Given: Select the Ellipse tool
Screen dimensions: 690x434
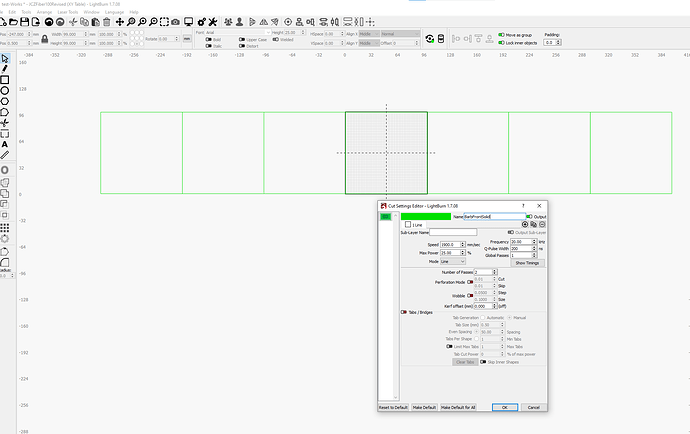Looking at the screenshot, I should coord(5,91).
